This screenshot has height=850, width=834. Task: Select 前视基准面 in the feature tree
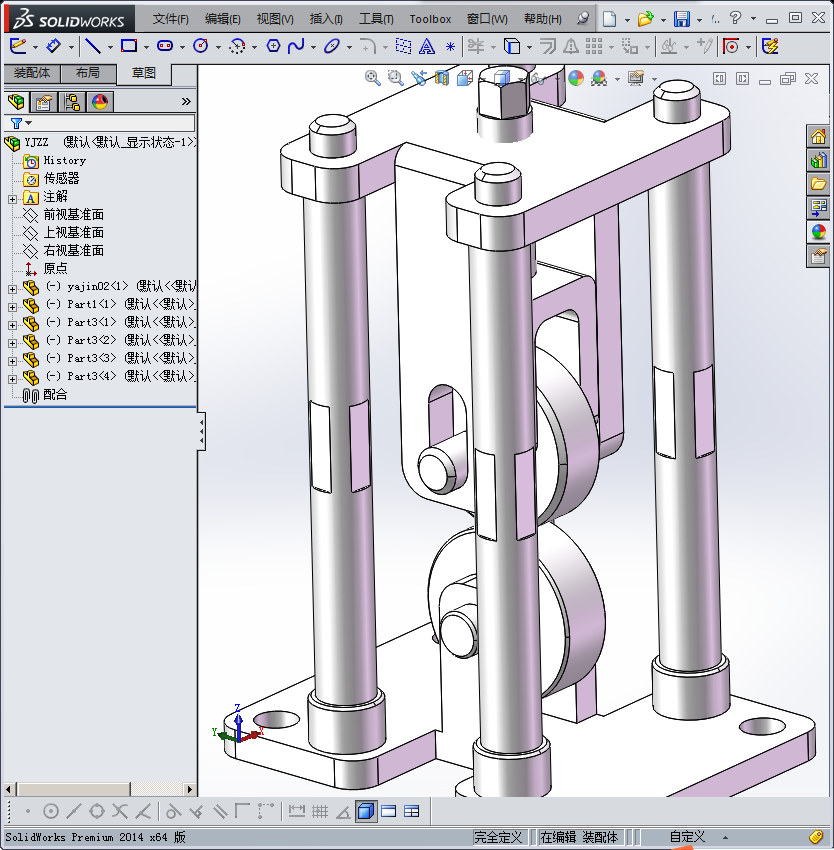point(73,215)
